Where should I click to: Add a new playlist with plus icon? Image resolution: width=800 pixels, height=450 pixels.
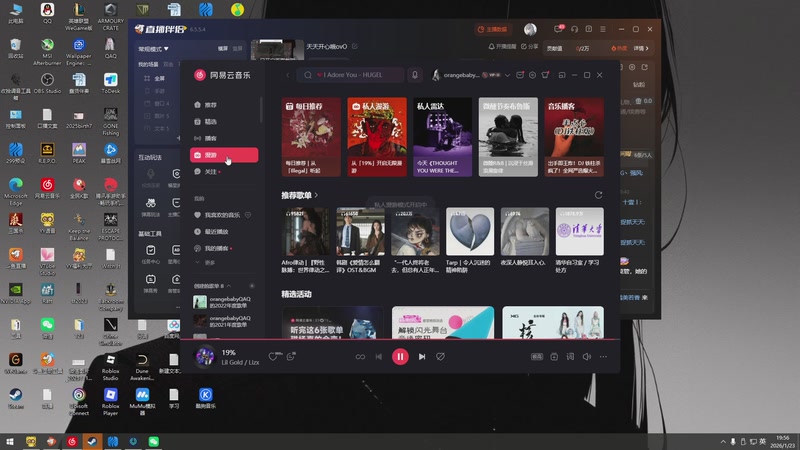coord(252,286)
